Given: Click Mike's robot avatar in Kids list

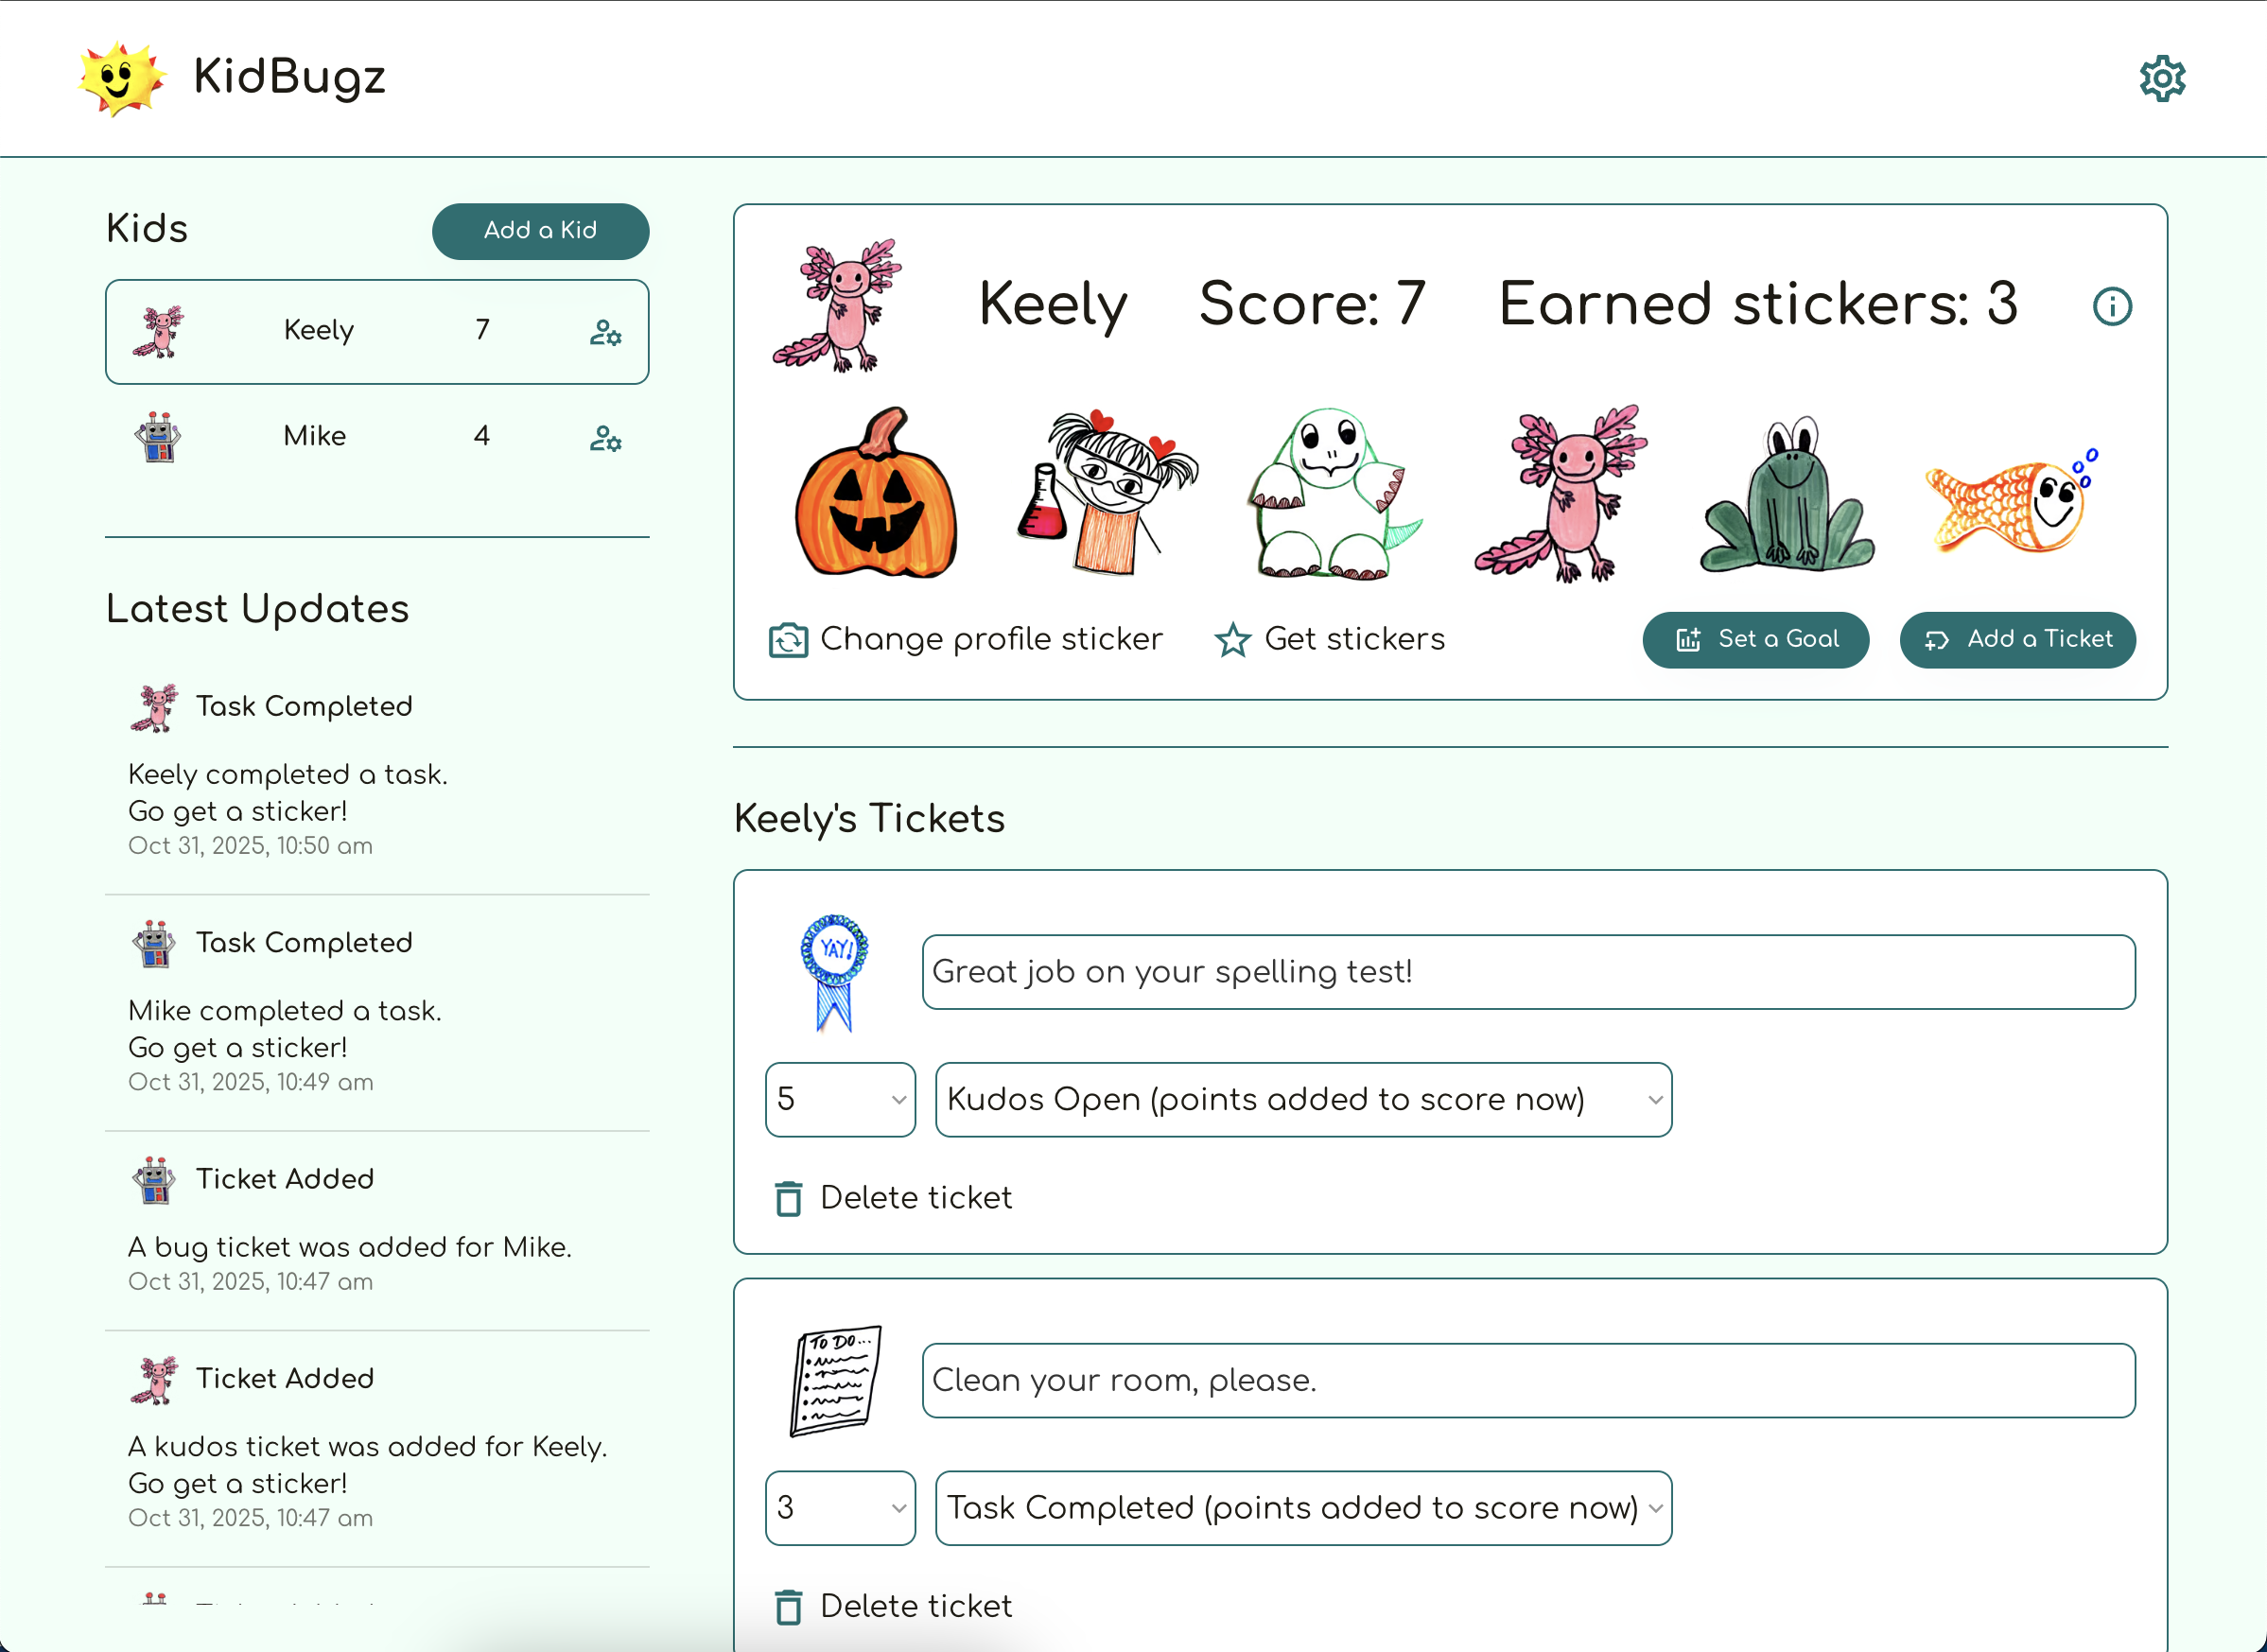Looking at the screenshot, I should click(160, 437).
